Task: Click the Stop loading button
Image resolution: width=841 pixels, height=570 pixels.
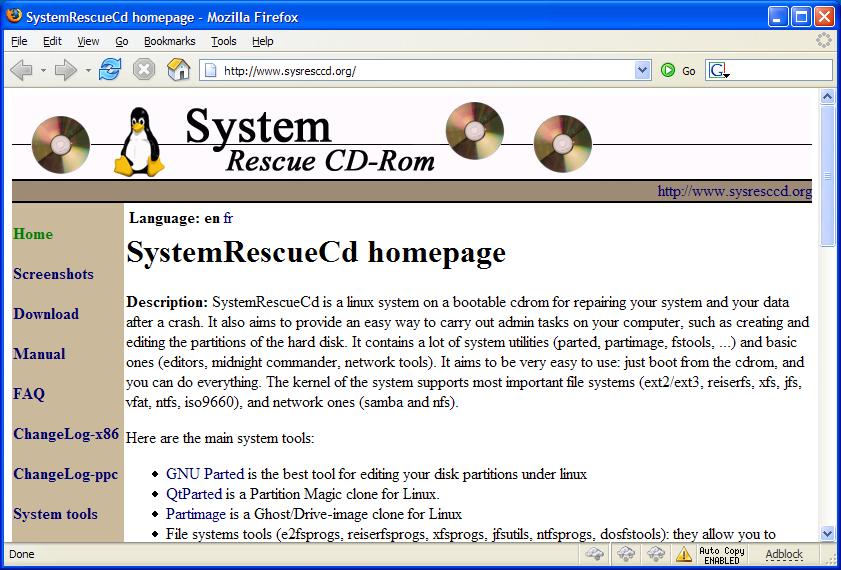Action: click(x=144, y=70)
